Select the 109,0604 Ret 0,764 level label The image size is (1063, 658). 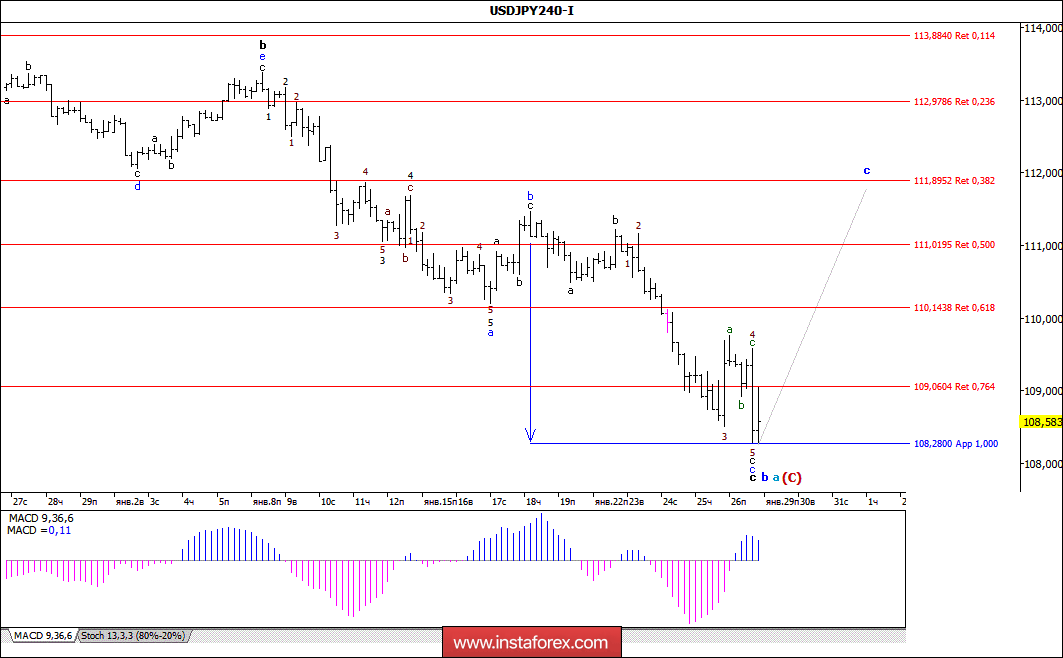[x=955, y=387]
